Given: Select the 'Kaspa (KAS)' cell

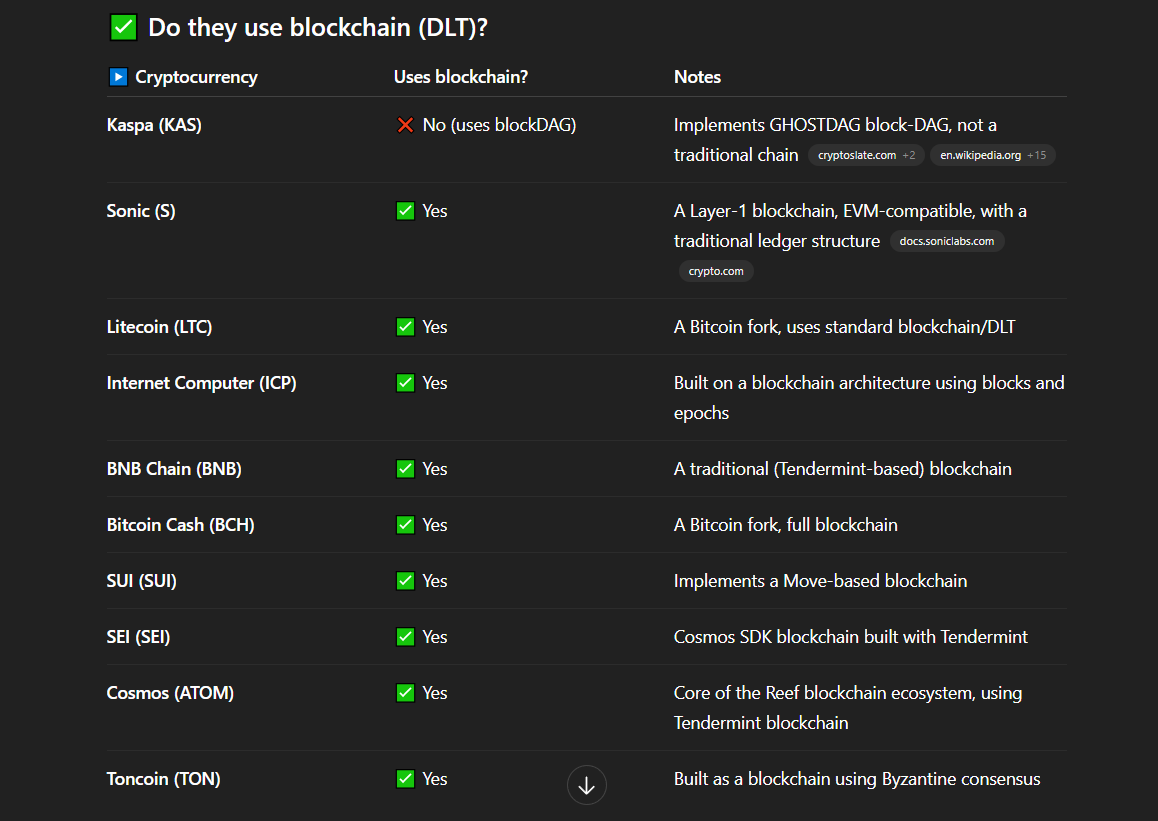Looking at the screenshot, I should 154,125.
